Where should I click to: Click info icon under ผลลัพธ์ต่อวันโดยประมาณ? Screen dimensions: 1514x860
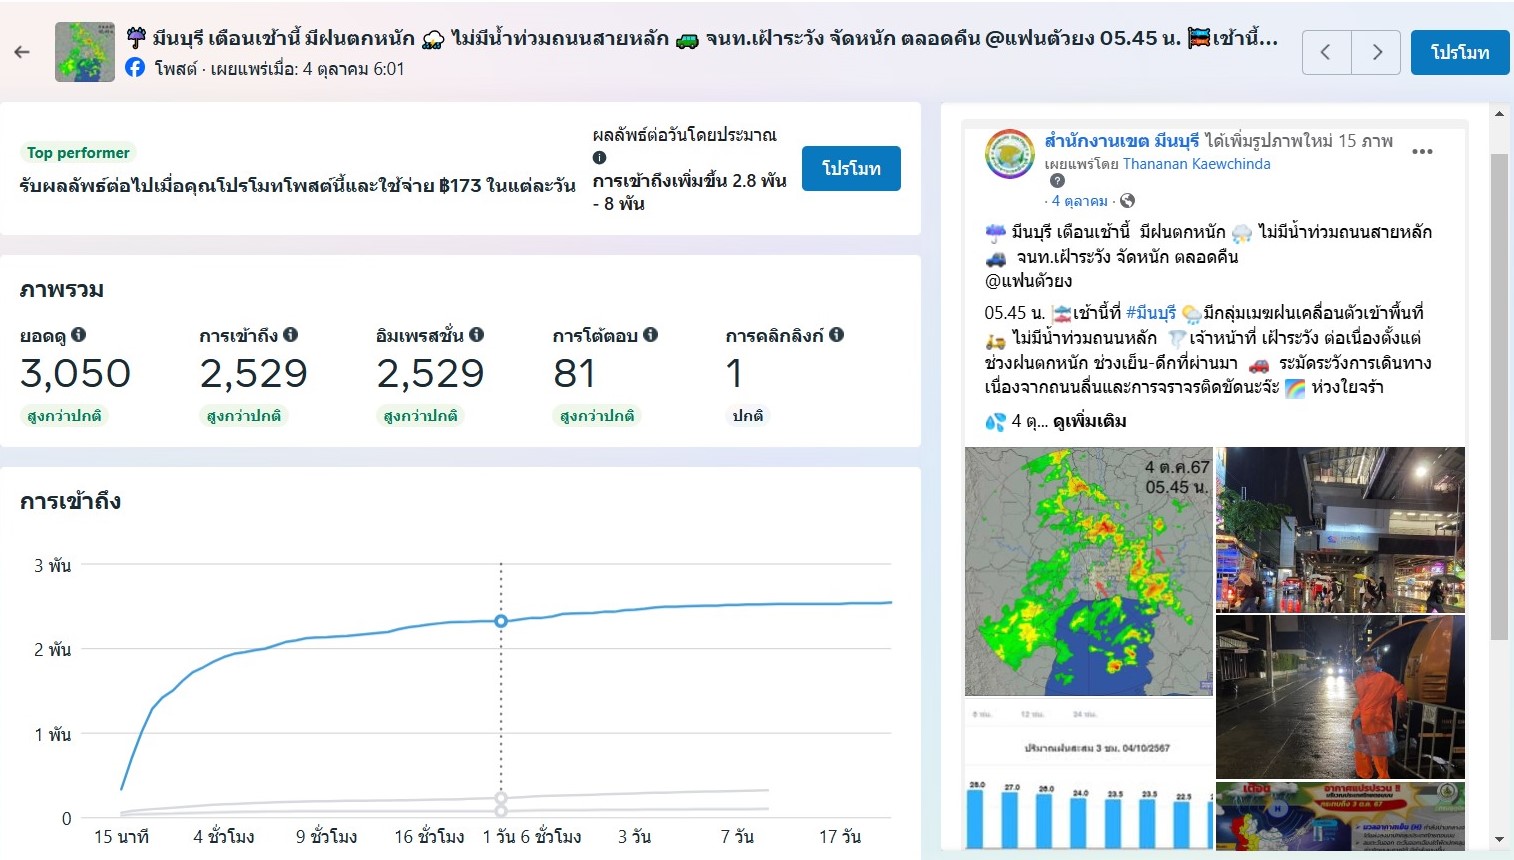tap(600, 157)
